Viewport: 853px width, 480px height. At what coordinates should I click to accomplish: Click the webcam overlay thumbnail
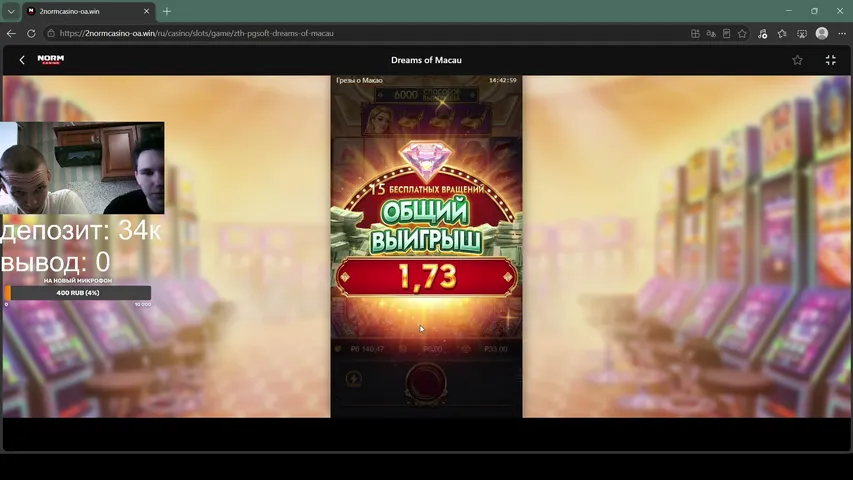[82, 168]
